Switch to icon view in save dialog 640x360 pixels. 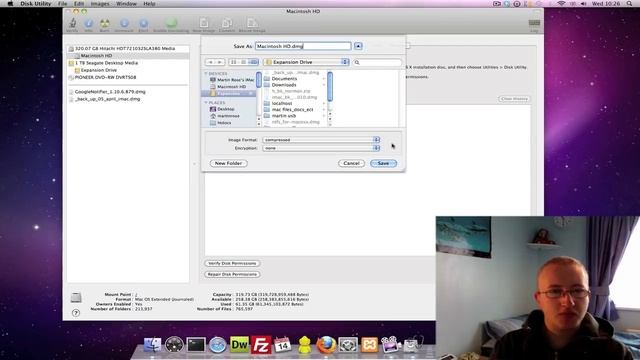233,62
